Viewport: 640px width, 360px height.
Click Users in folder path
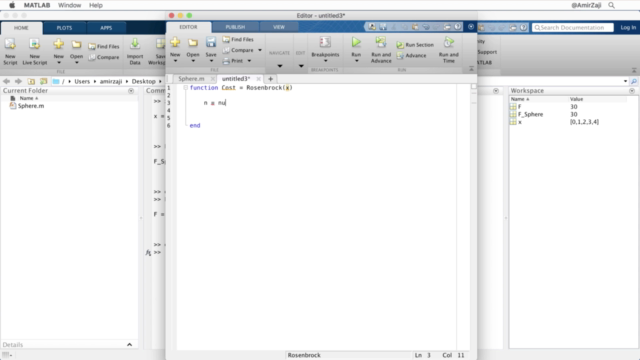tap(82, 81)
